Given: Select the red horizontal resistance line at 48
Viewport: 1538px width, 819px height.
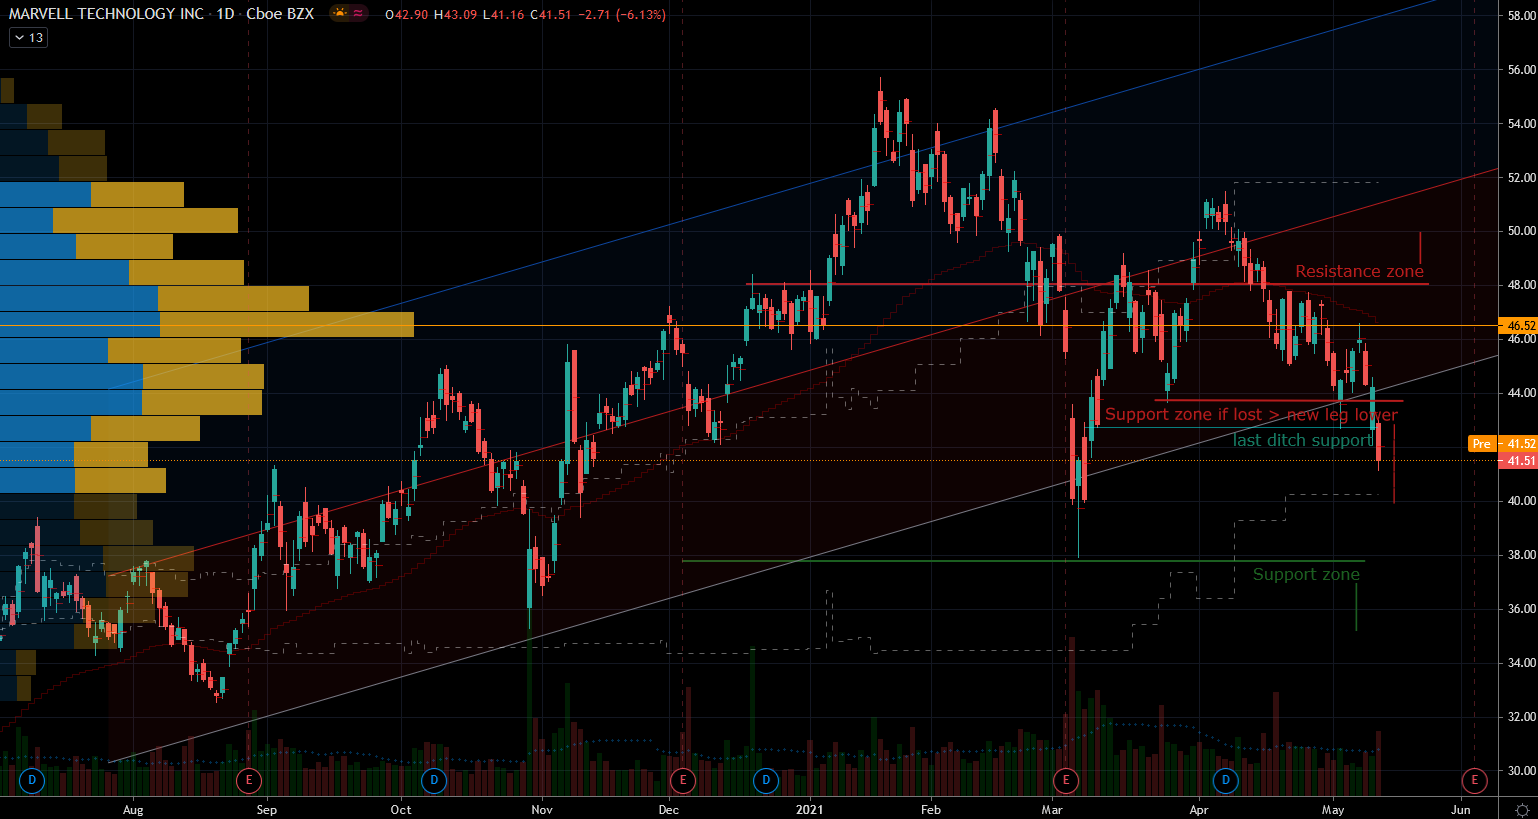Looking at the screenshot, I should click(x=1088, y=284).
